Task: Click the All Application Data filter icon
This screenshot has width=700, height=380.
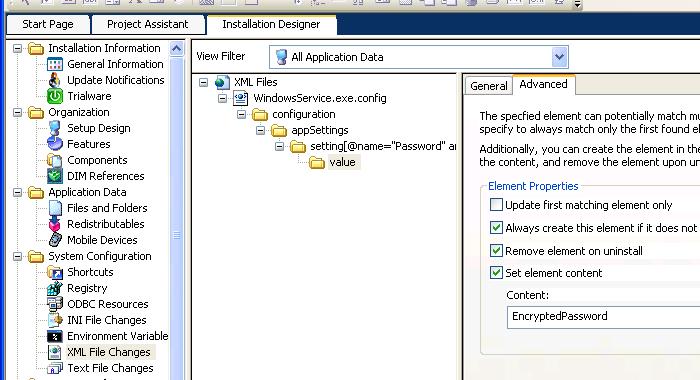Action: (281, 57)
